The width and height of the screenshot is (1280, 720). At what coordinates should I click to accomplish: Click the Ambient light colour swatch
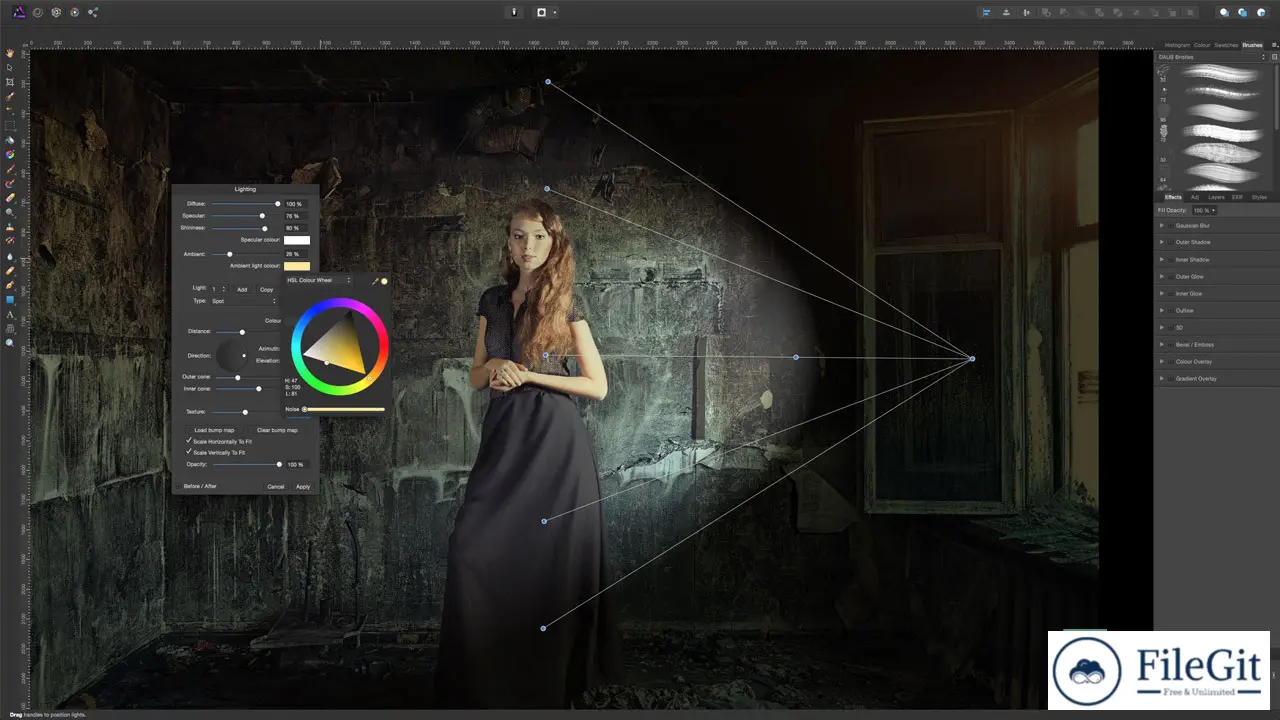tap(297, 266)
